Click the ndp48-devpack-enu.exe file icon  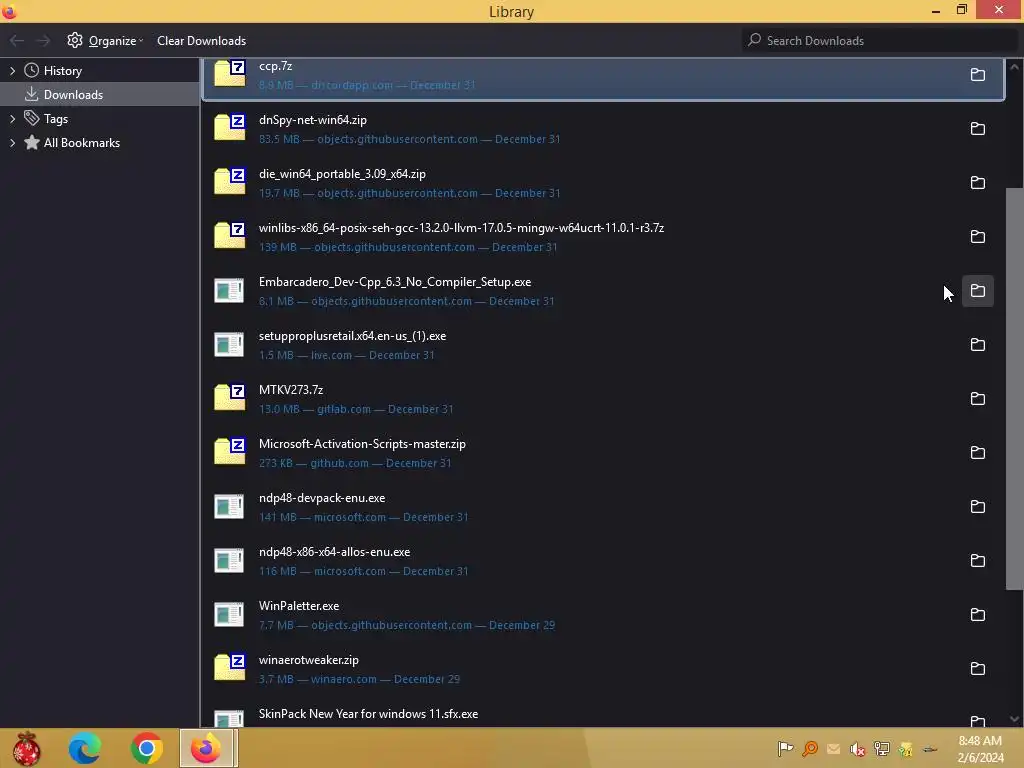tap(229, 507)
